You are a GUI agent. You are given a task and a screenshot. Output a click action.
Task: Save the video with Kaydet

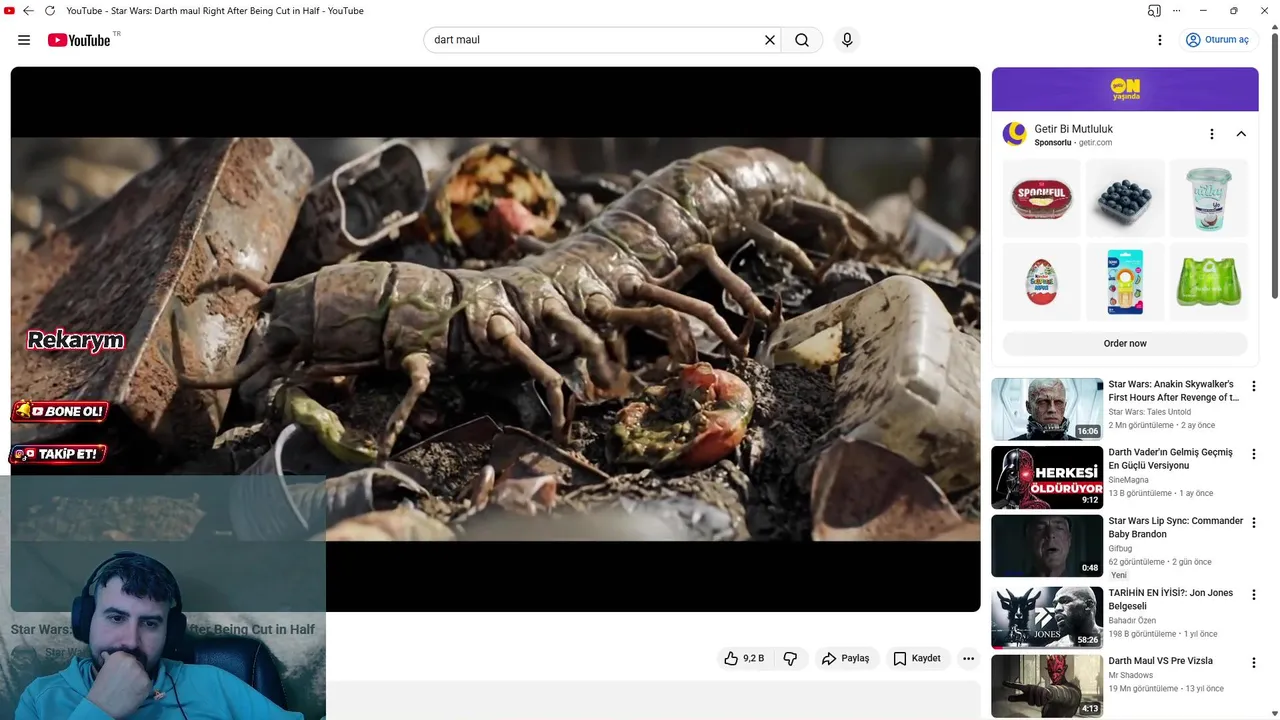(x=917, y=658)
